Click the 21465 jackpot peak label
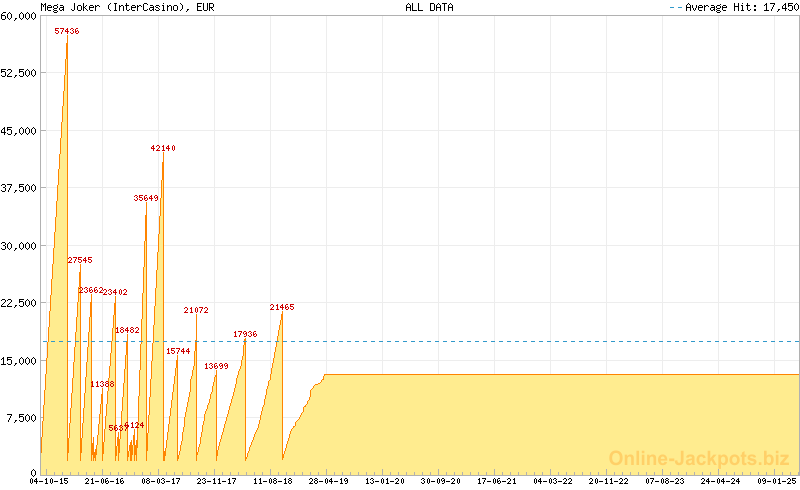The height and width of the screenshot is (490, 800). pyautogui.click(x=282, y=307)
